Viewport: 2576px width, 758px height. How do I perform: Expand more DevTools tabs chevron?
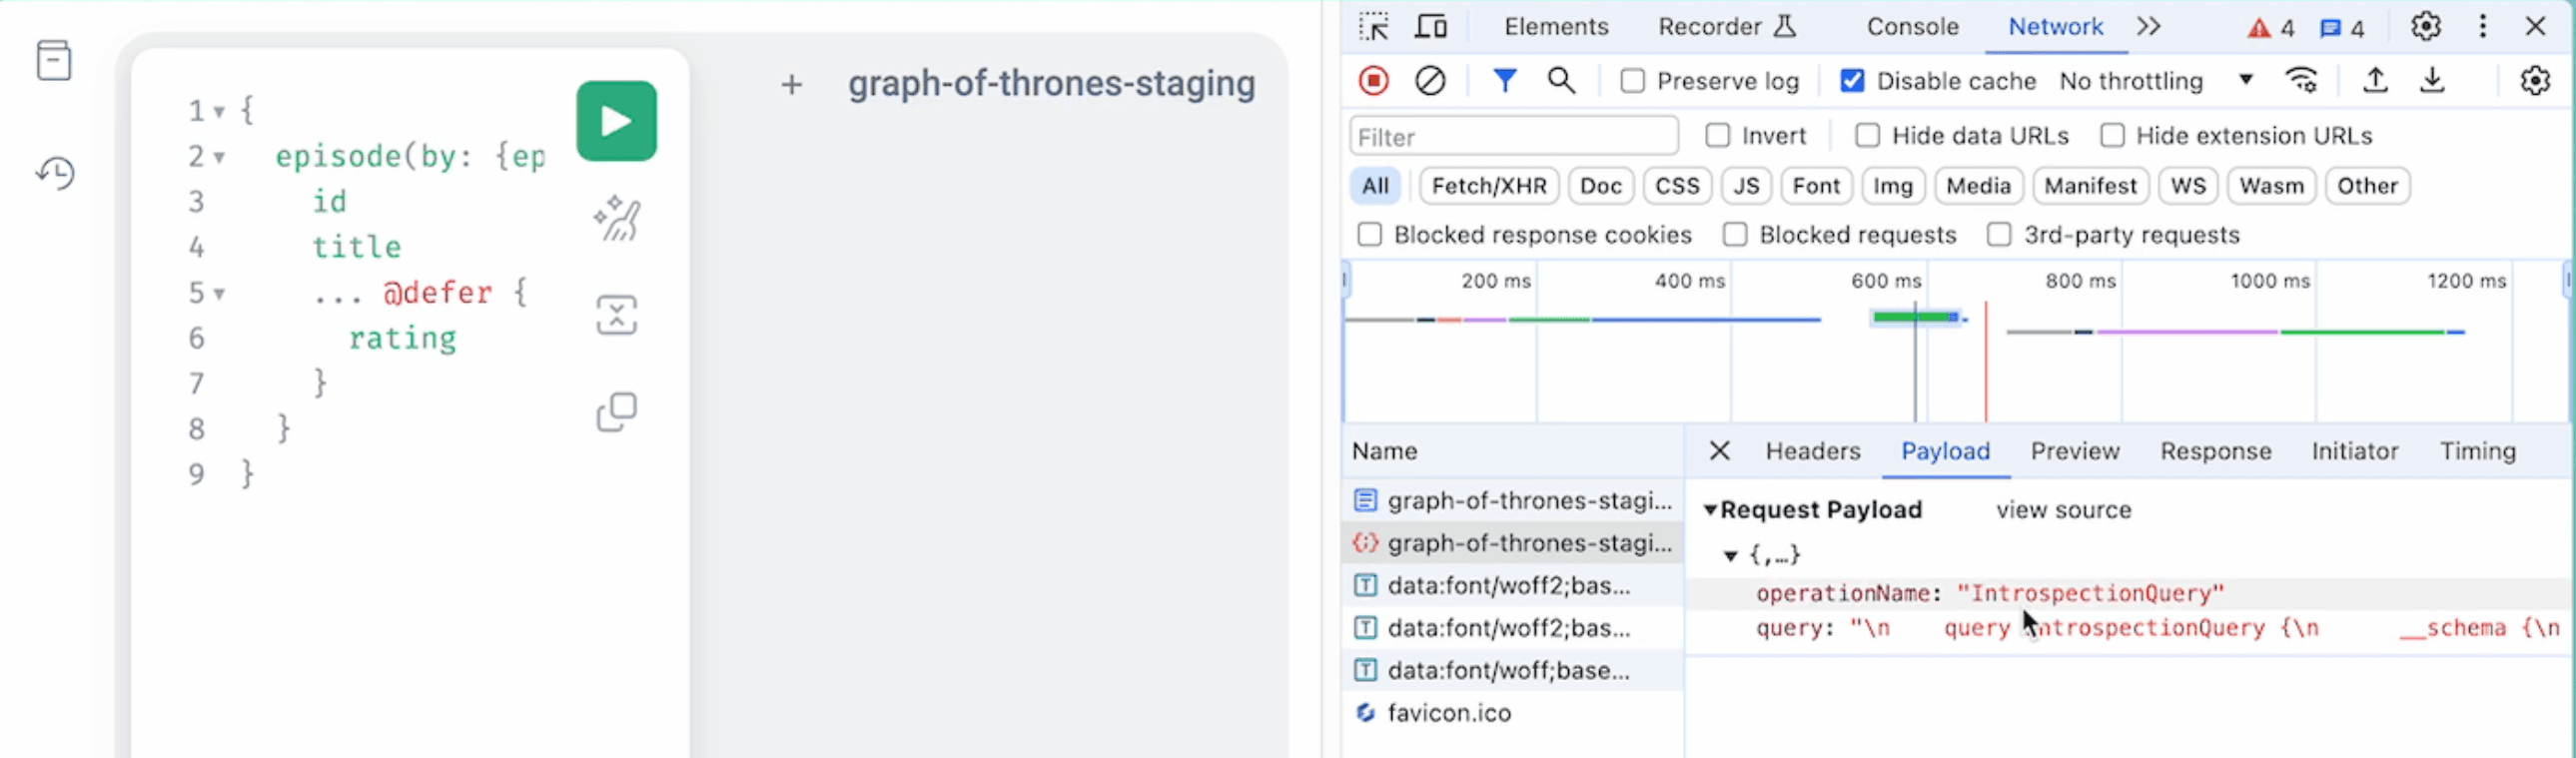tap(2148, 27)
